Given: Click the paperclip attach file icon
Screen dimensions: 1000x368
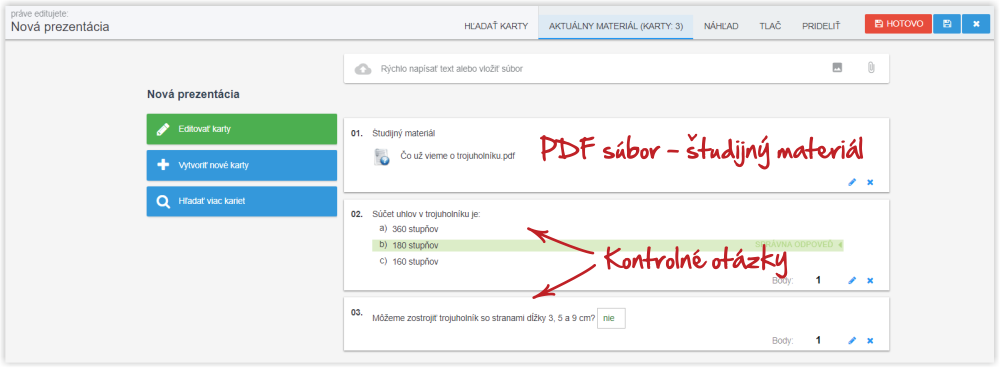Looking at the screenshot, I should pyautogui.click(x=871, y=68).
